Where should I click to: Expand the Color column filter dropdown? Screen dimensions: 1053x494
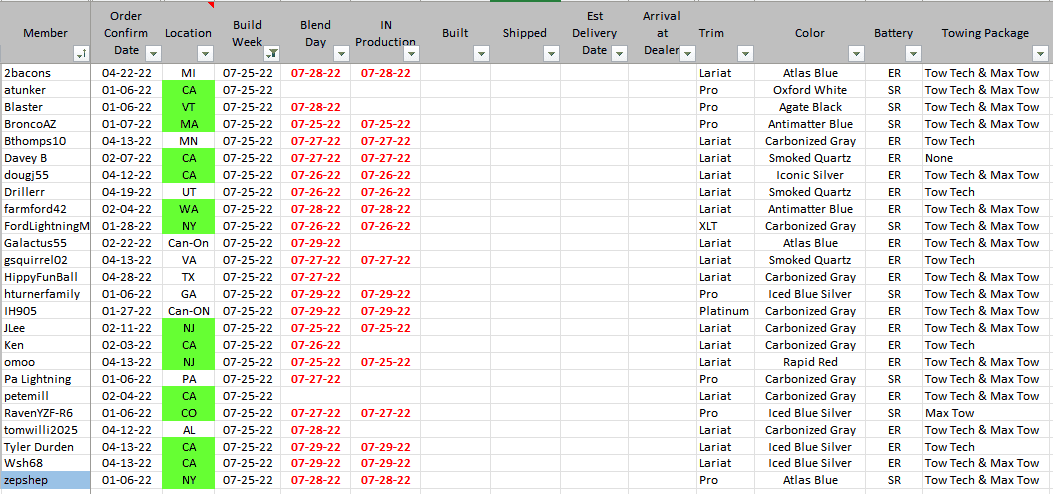pyautogui.click(x=855, y=52)
